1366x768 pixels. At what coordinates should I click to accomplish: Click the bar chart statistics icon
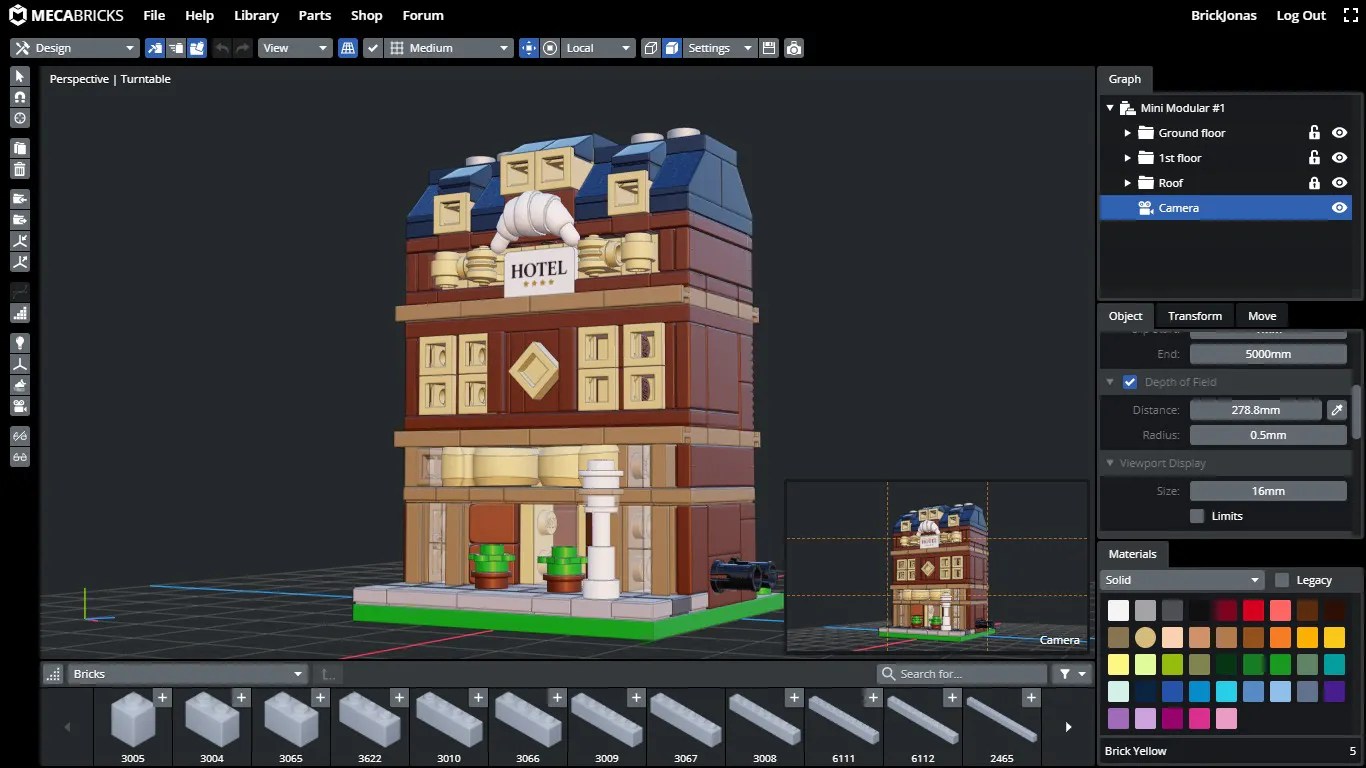pyautogui.click(x=19, y=313)
